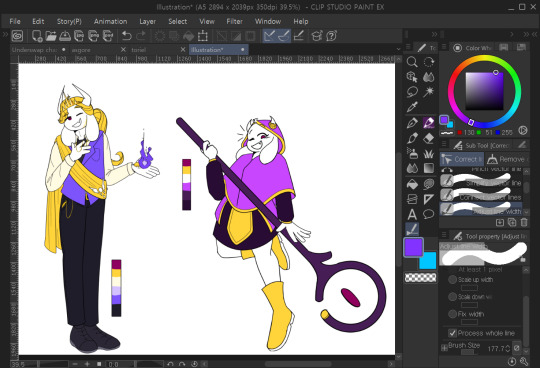Open the Filter menu
Image resolution: width=540 pixels, height=368 pixels.
click(x=235, y=21)
